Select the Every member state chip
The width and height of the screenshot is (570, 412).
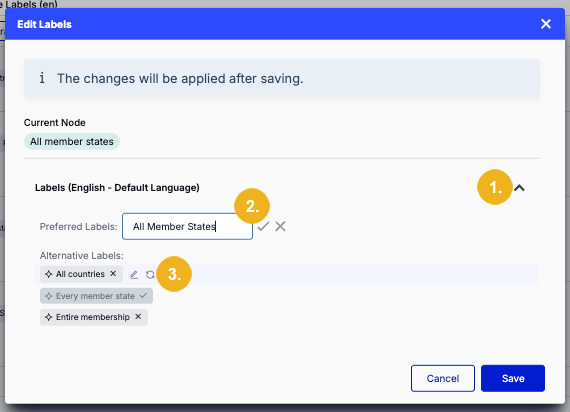[96, 296]
